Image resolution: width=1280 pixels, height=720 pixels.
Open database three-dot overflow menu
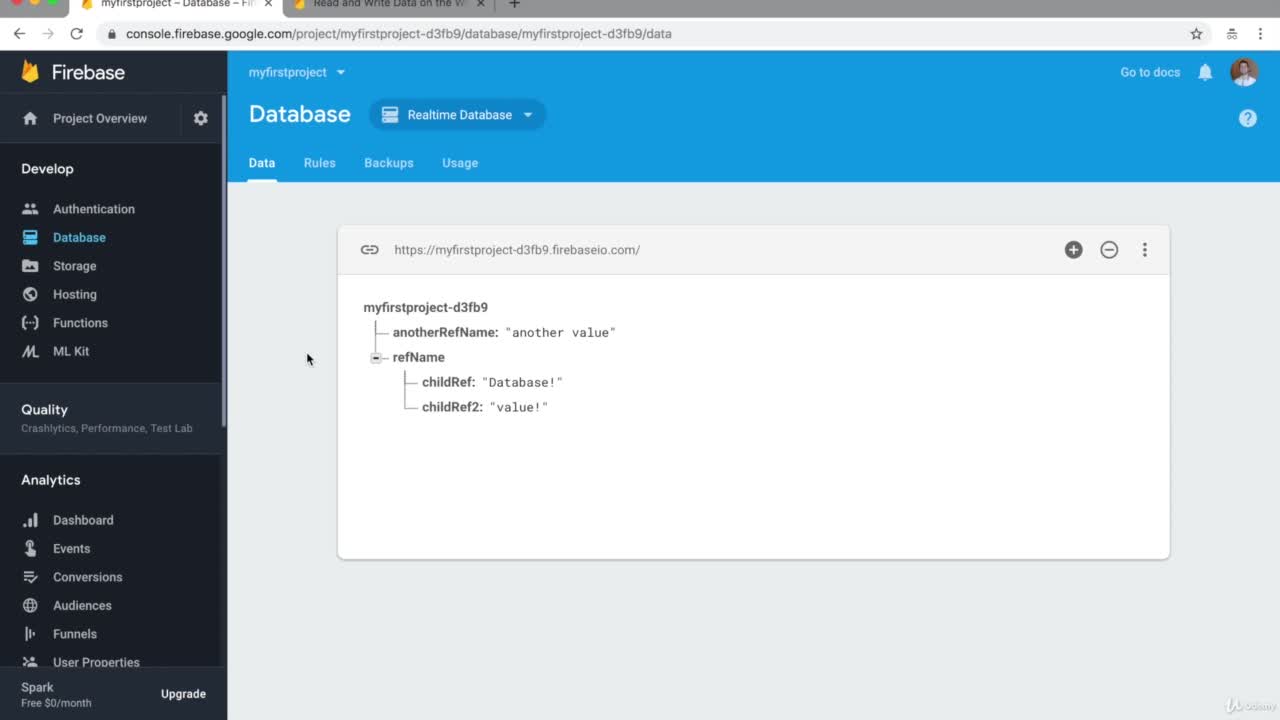click(1145, 250)
